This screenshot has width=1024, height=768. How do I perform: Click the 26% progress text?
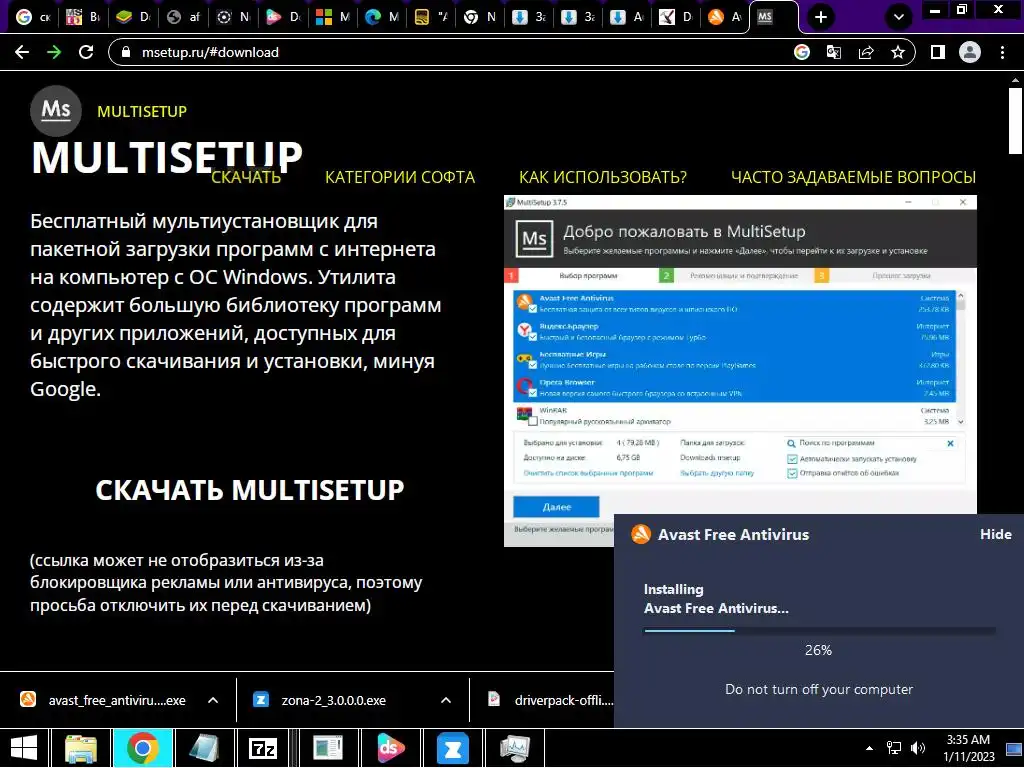click(x=818, y=650)
